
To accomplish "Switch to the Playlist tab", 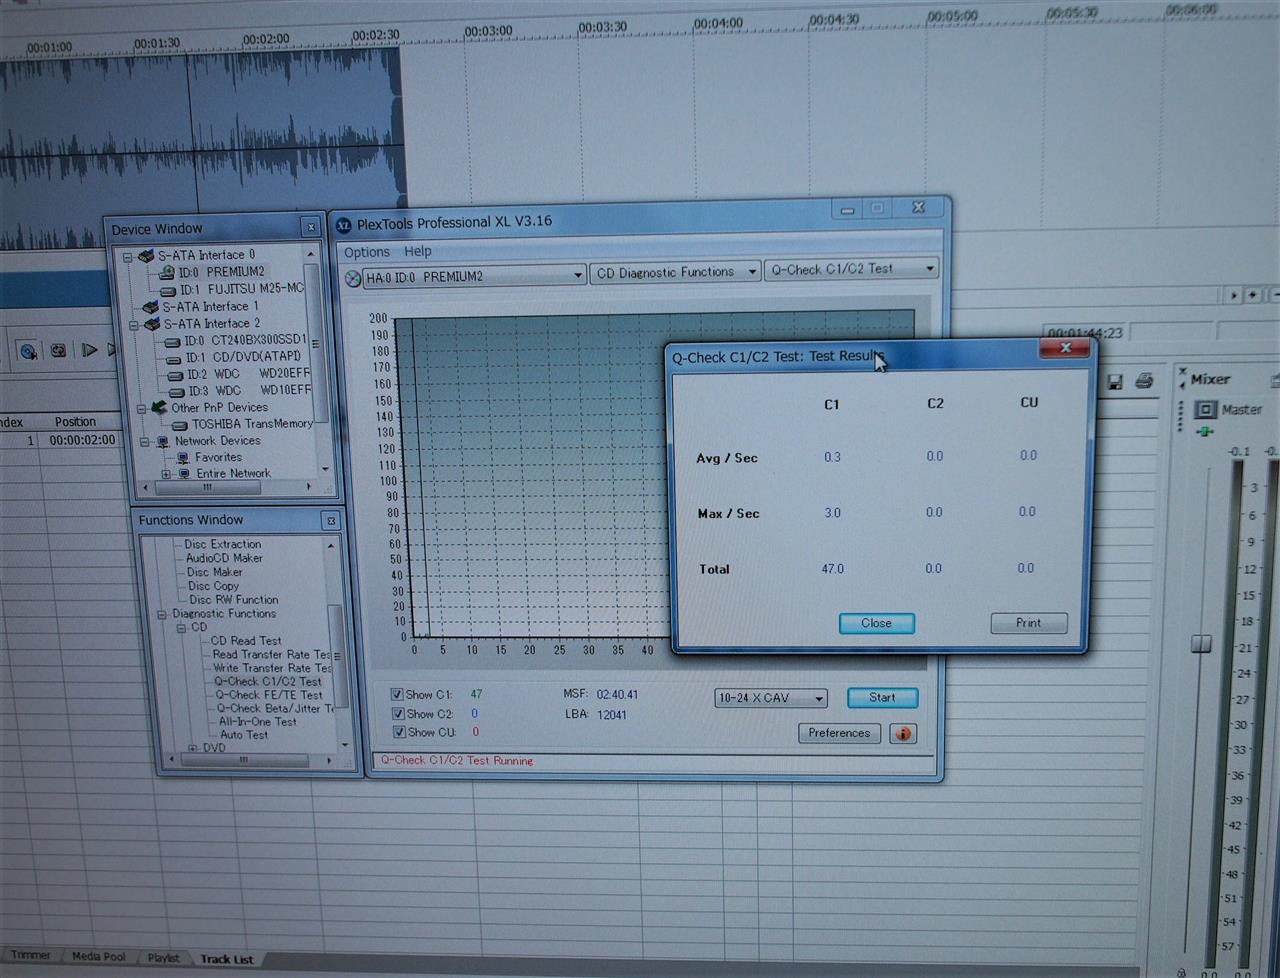I will click(164, 958).
